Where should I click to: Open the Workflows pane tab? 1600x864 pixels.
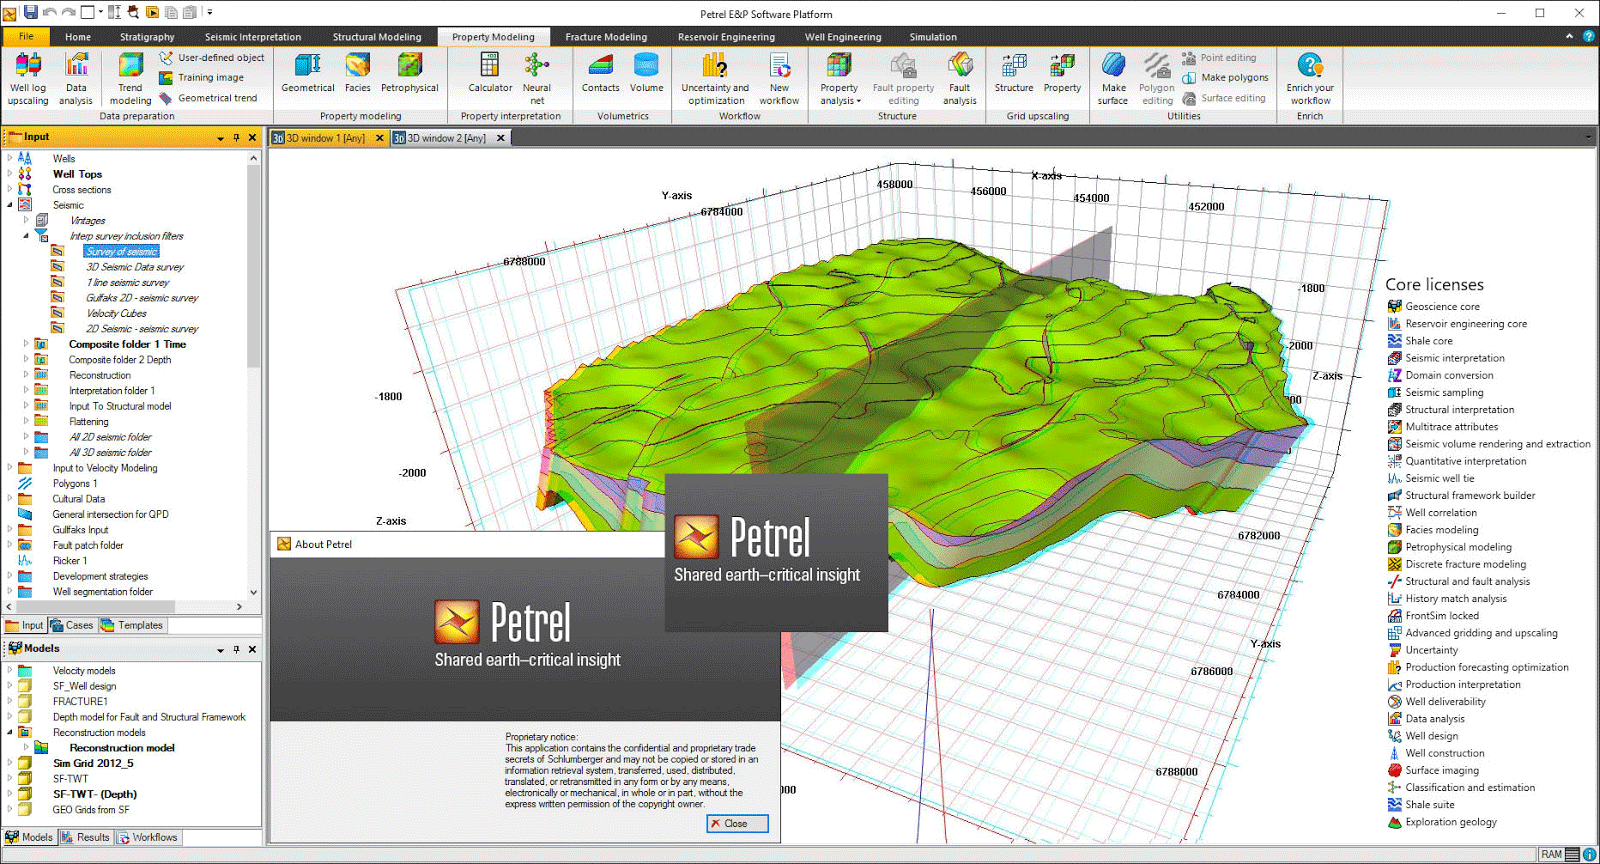tap(148, 838)
